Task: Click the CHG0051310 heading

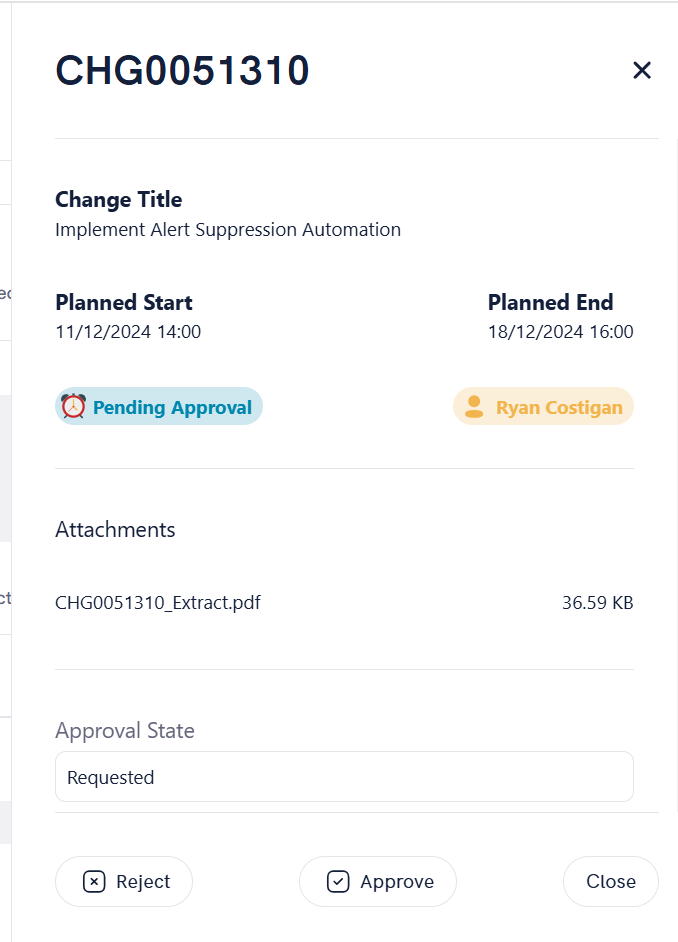Action: [183, 70]
